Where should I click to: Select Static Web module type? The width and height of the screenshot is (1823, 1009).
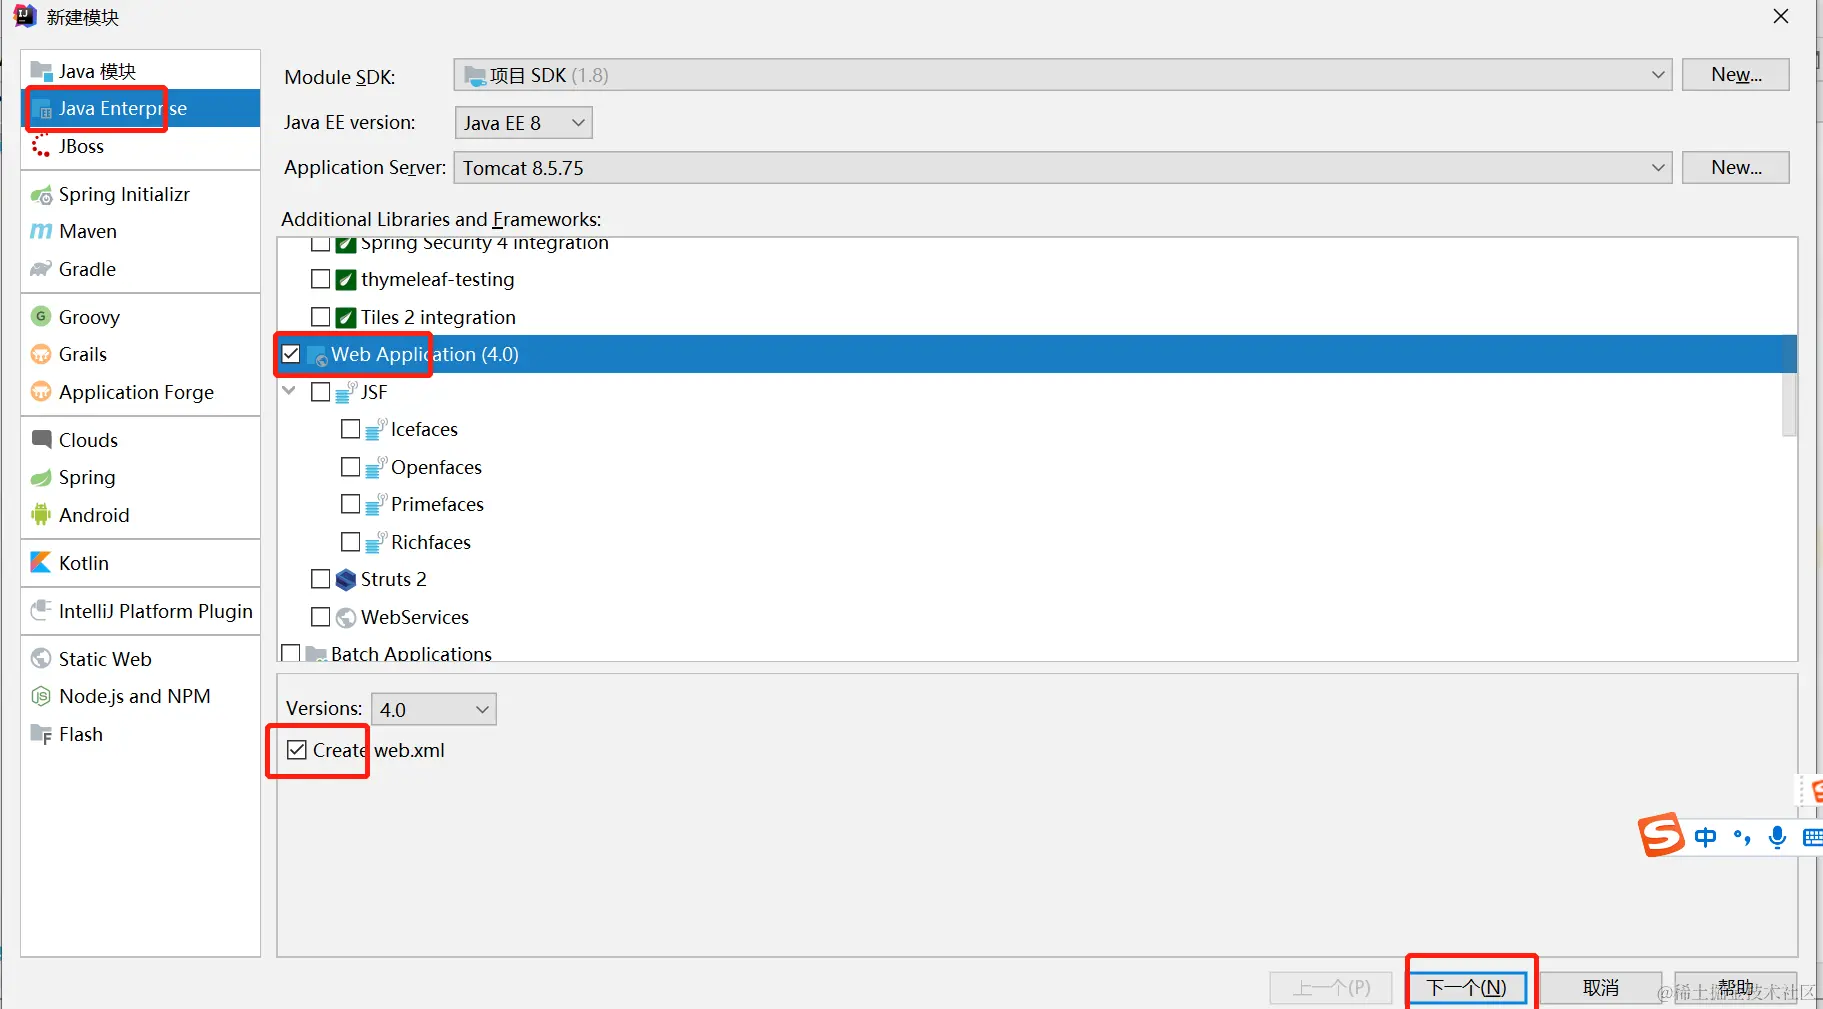140,659
